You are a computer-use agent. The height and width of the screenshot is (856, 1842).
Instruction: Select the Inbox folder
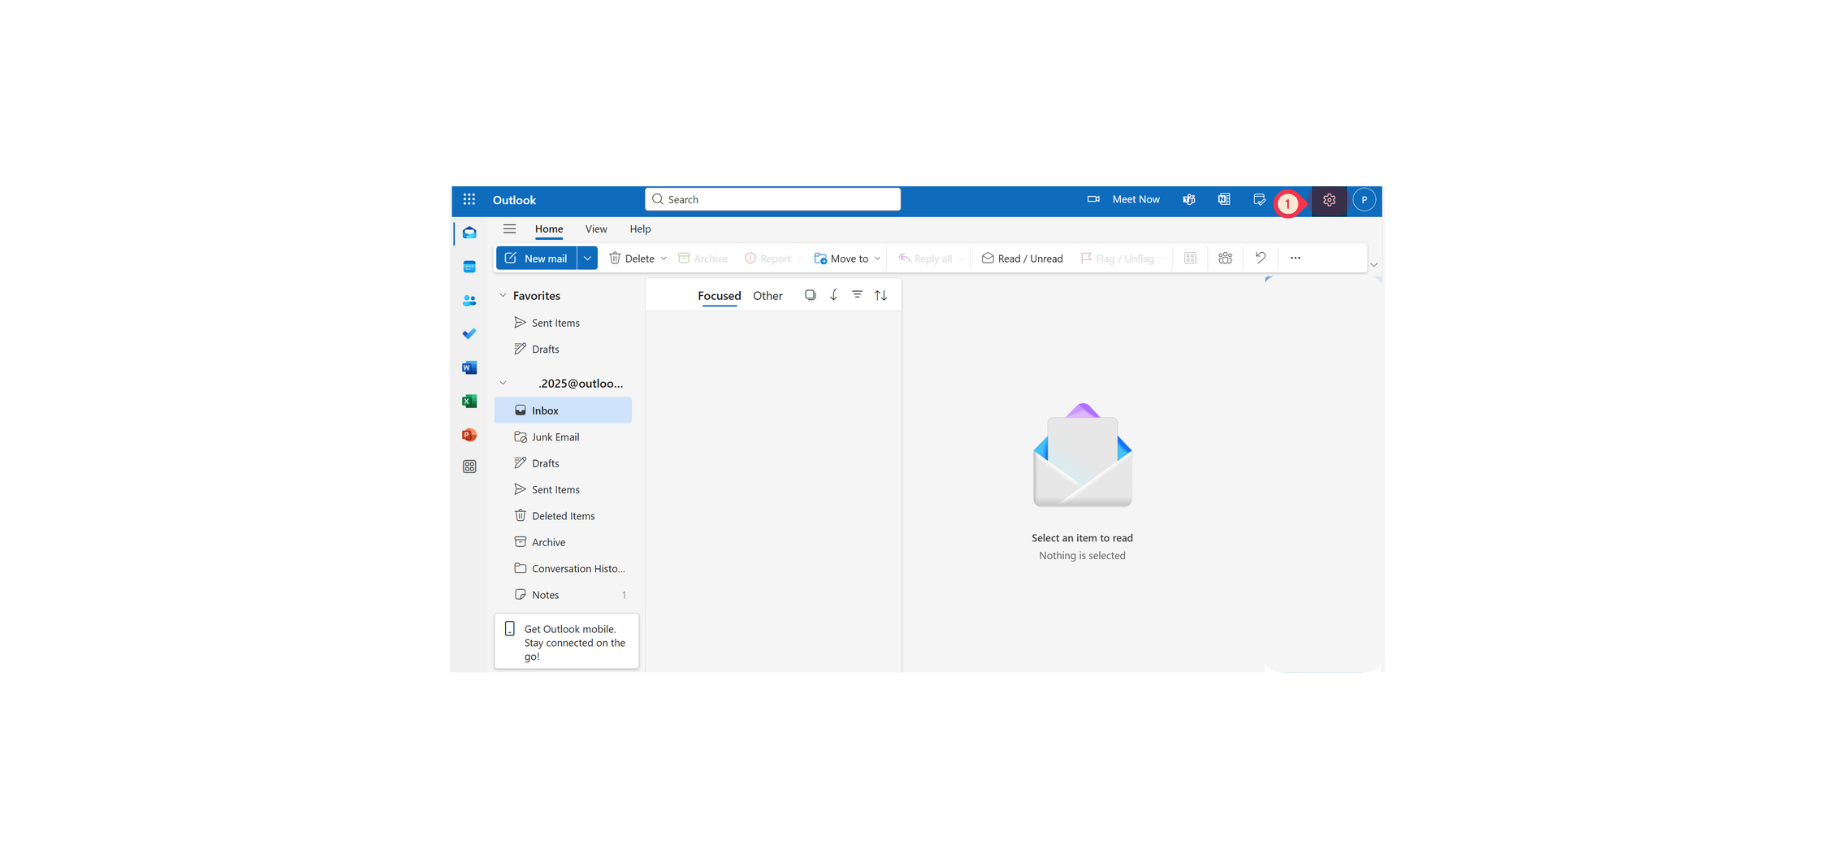point(563,410)
